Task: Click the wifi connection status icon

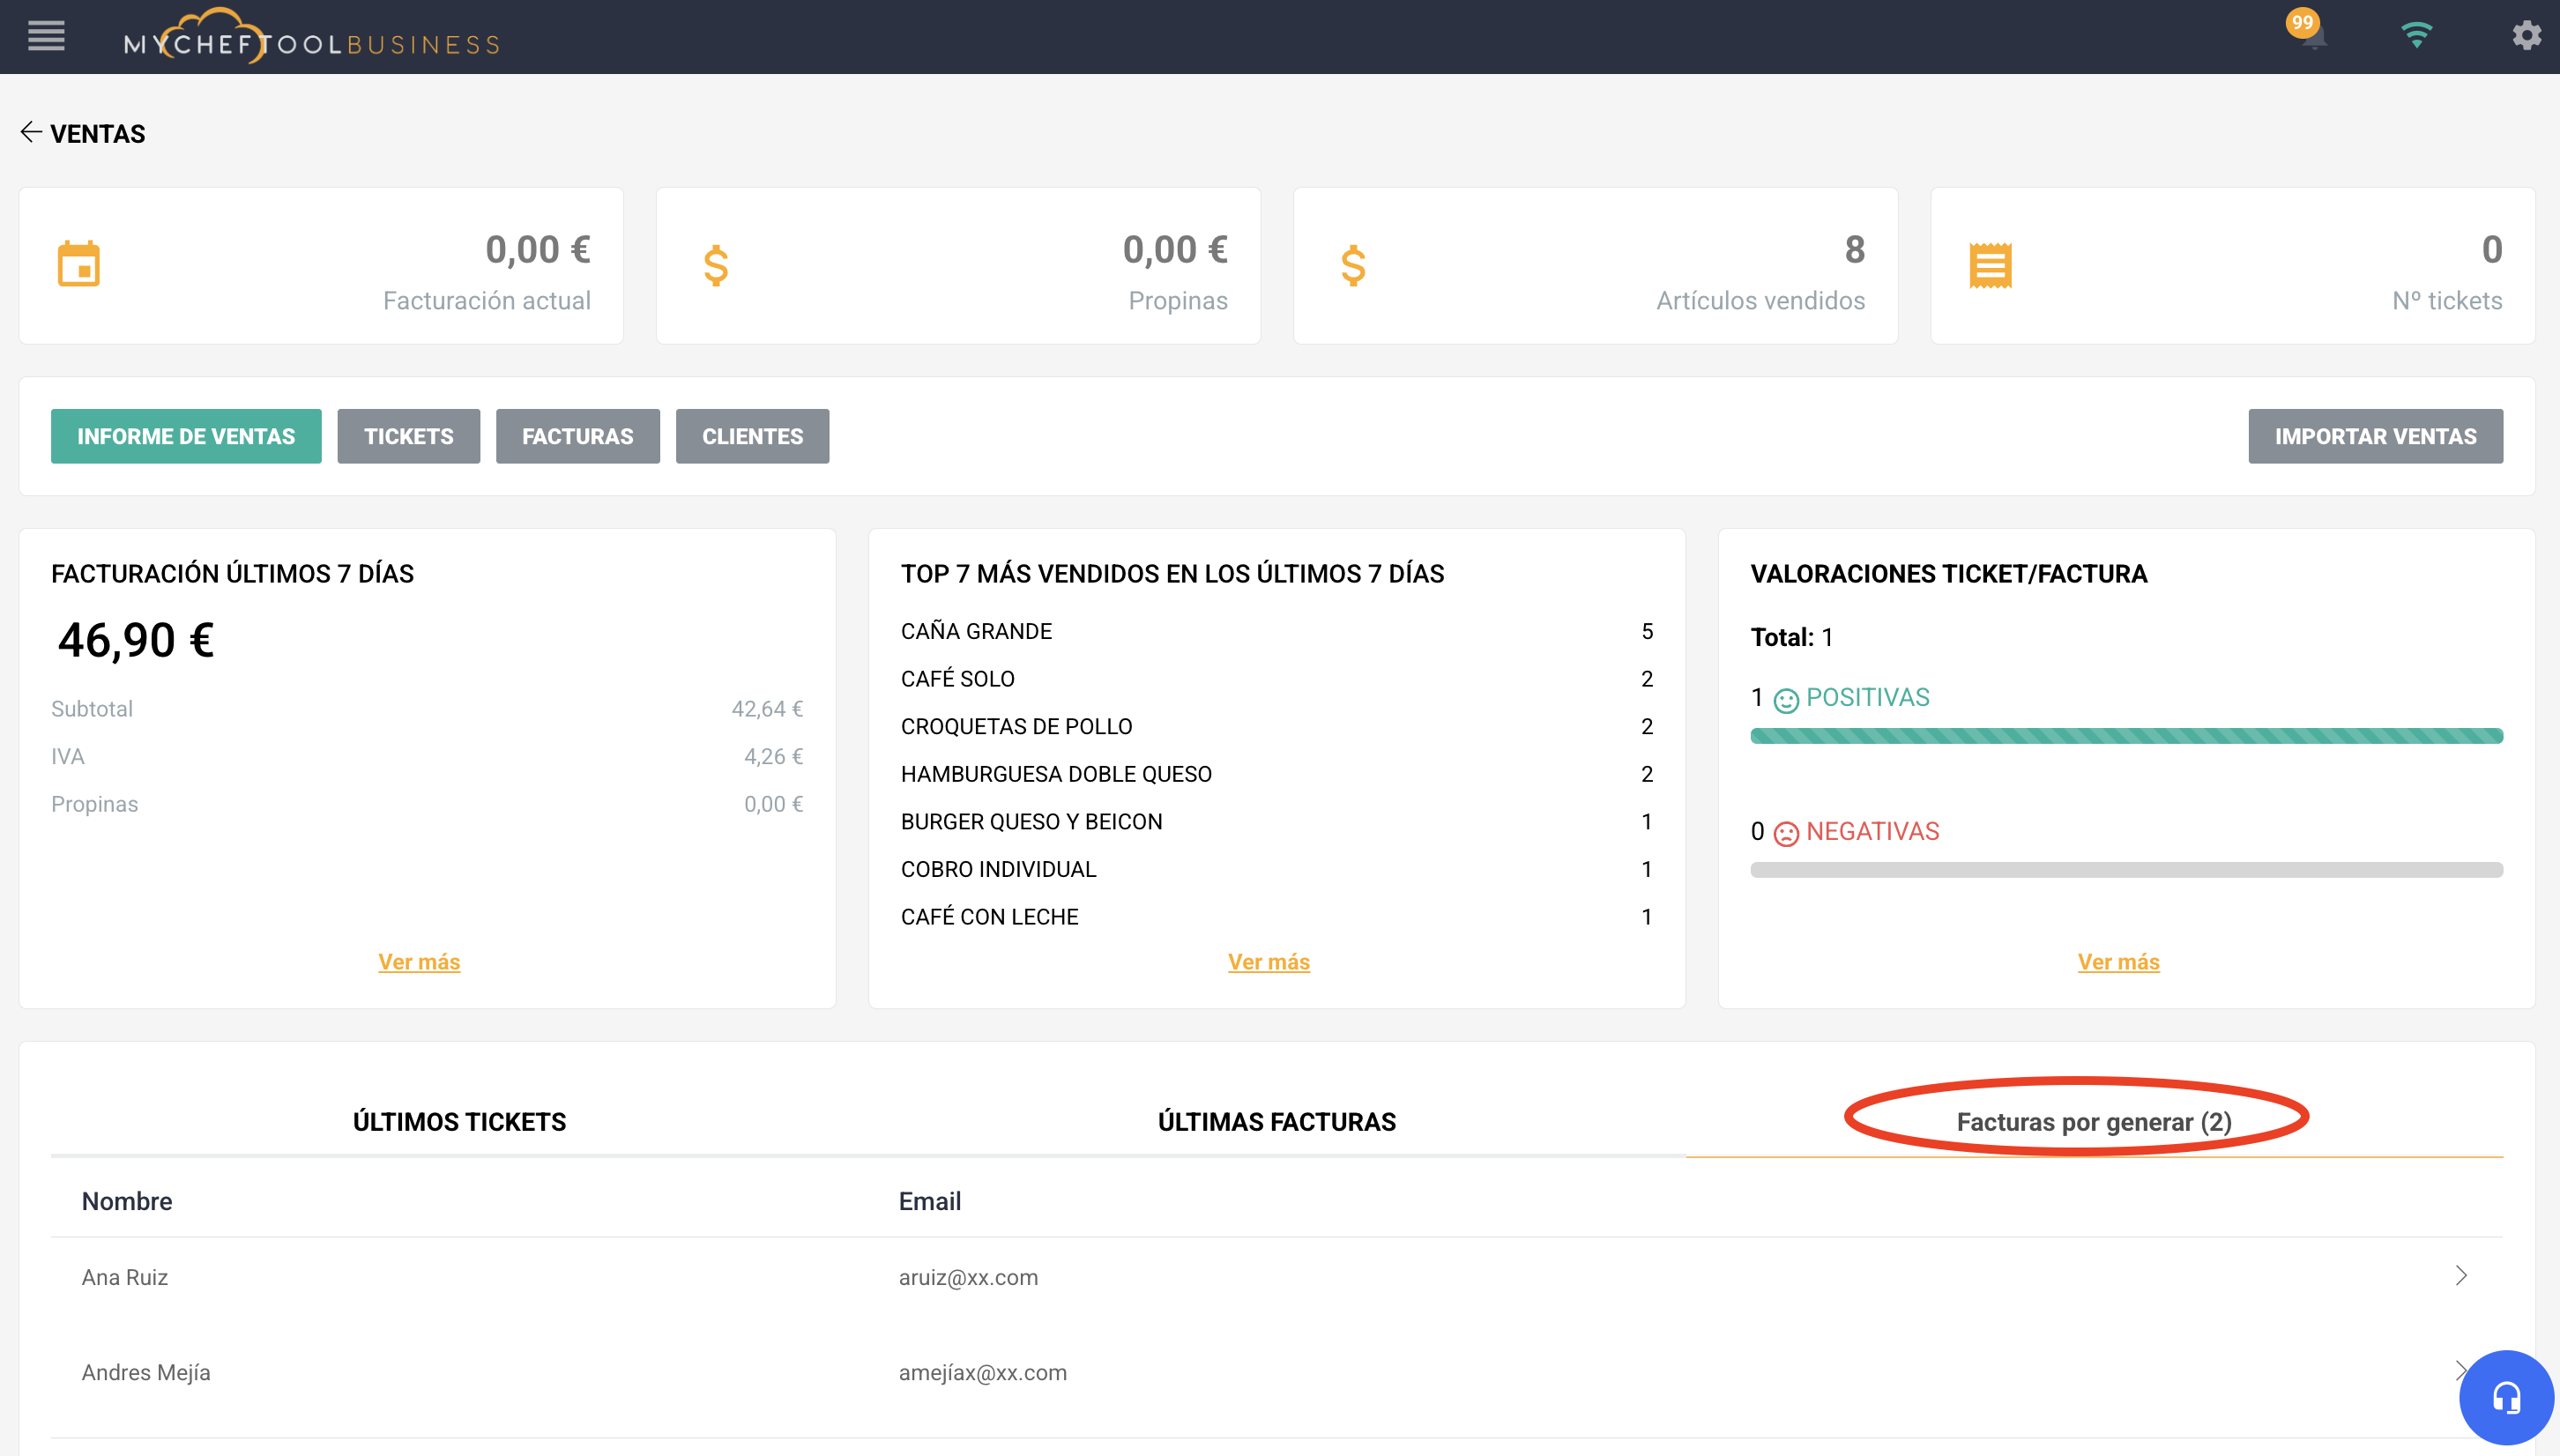Action: point(2416,35)
